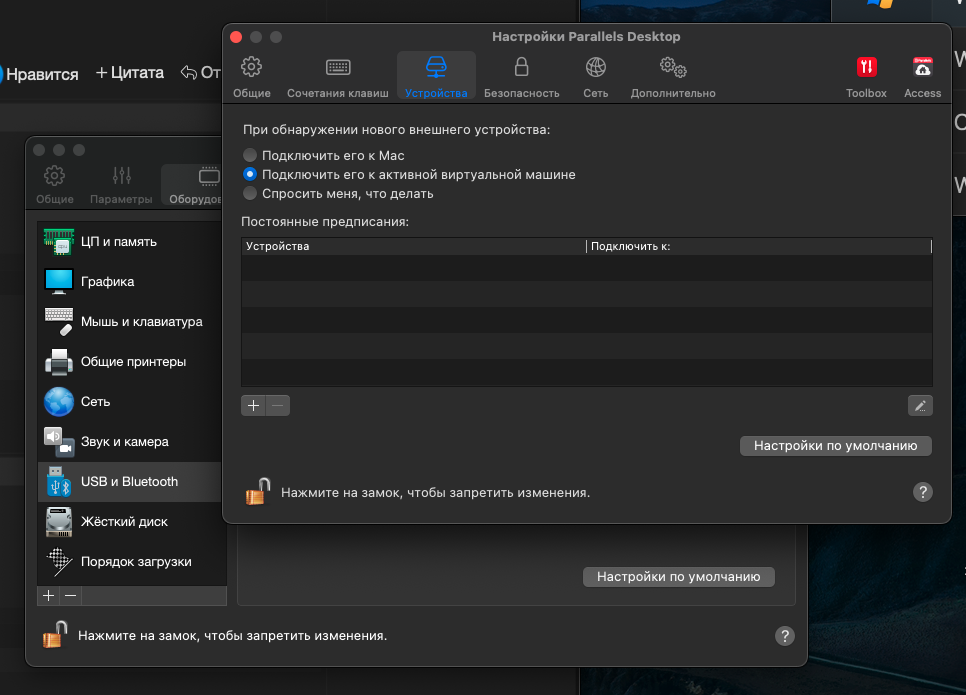Open Advanced gears tab
This screenshot has height=695, width=966.
(x=672, y=68)
